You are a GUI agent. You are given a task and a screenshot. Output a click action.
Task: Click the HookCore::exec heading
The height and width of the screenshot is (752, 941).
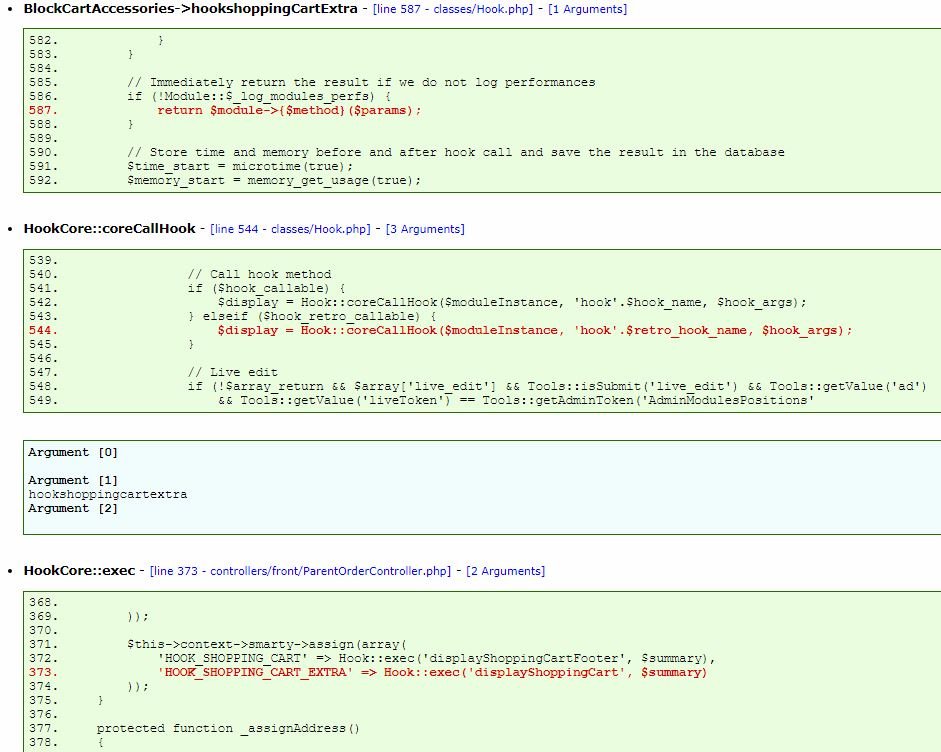[x=79, y=571]
